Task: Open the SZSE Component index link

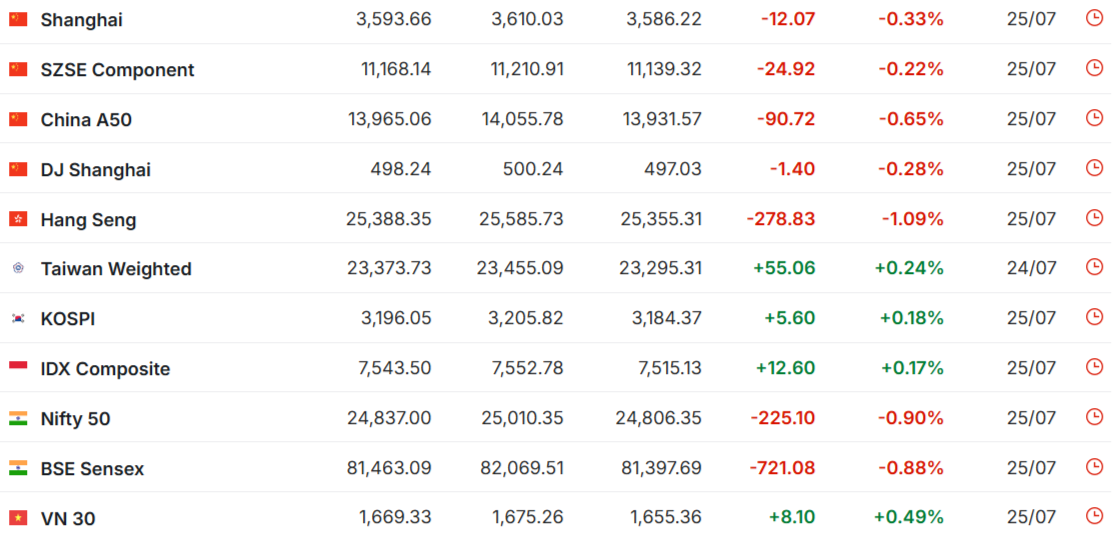Action: [x=118, y=70]
